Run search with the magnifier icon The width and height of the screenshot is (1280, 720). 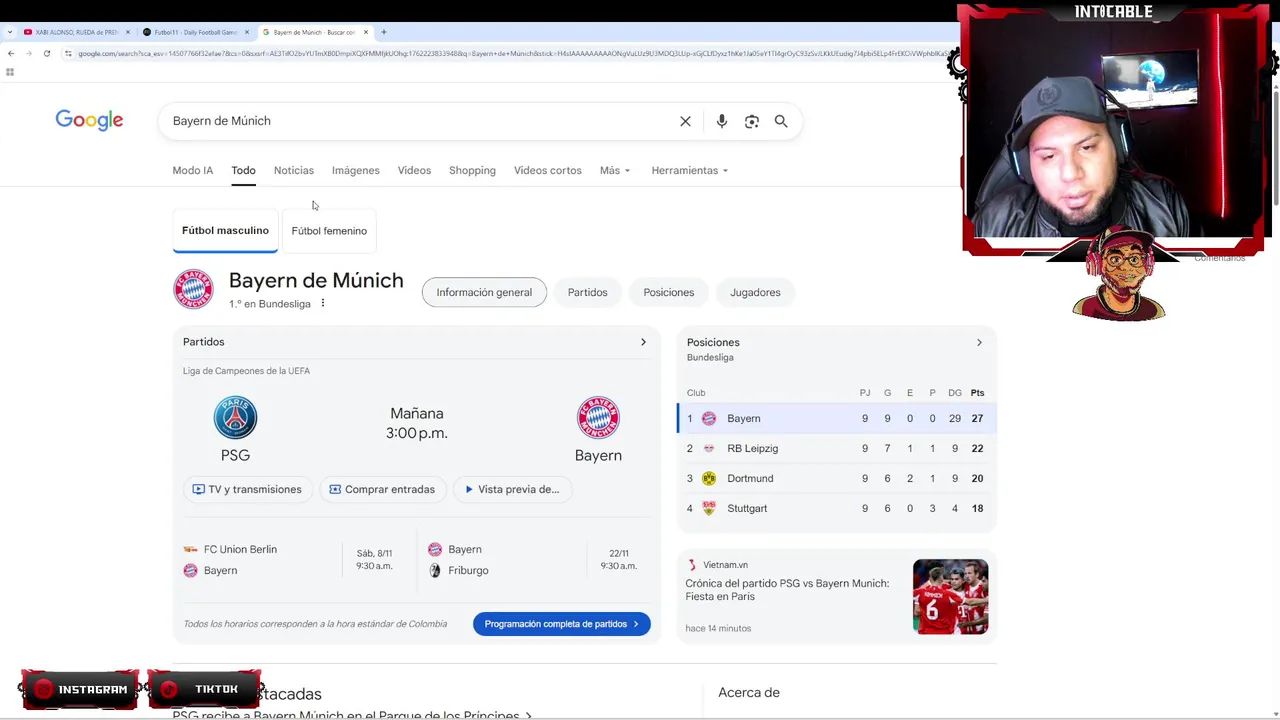pos(781,121)
